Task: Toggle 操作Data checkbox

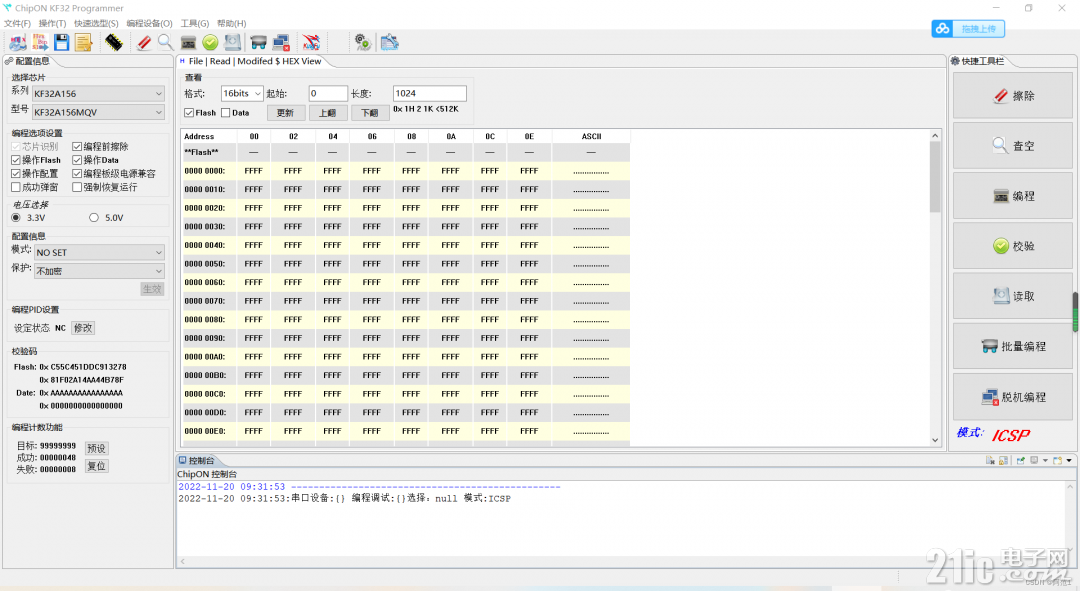Action: point(77,160)
